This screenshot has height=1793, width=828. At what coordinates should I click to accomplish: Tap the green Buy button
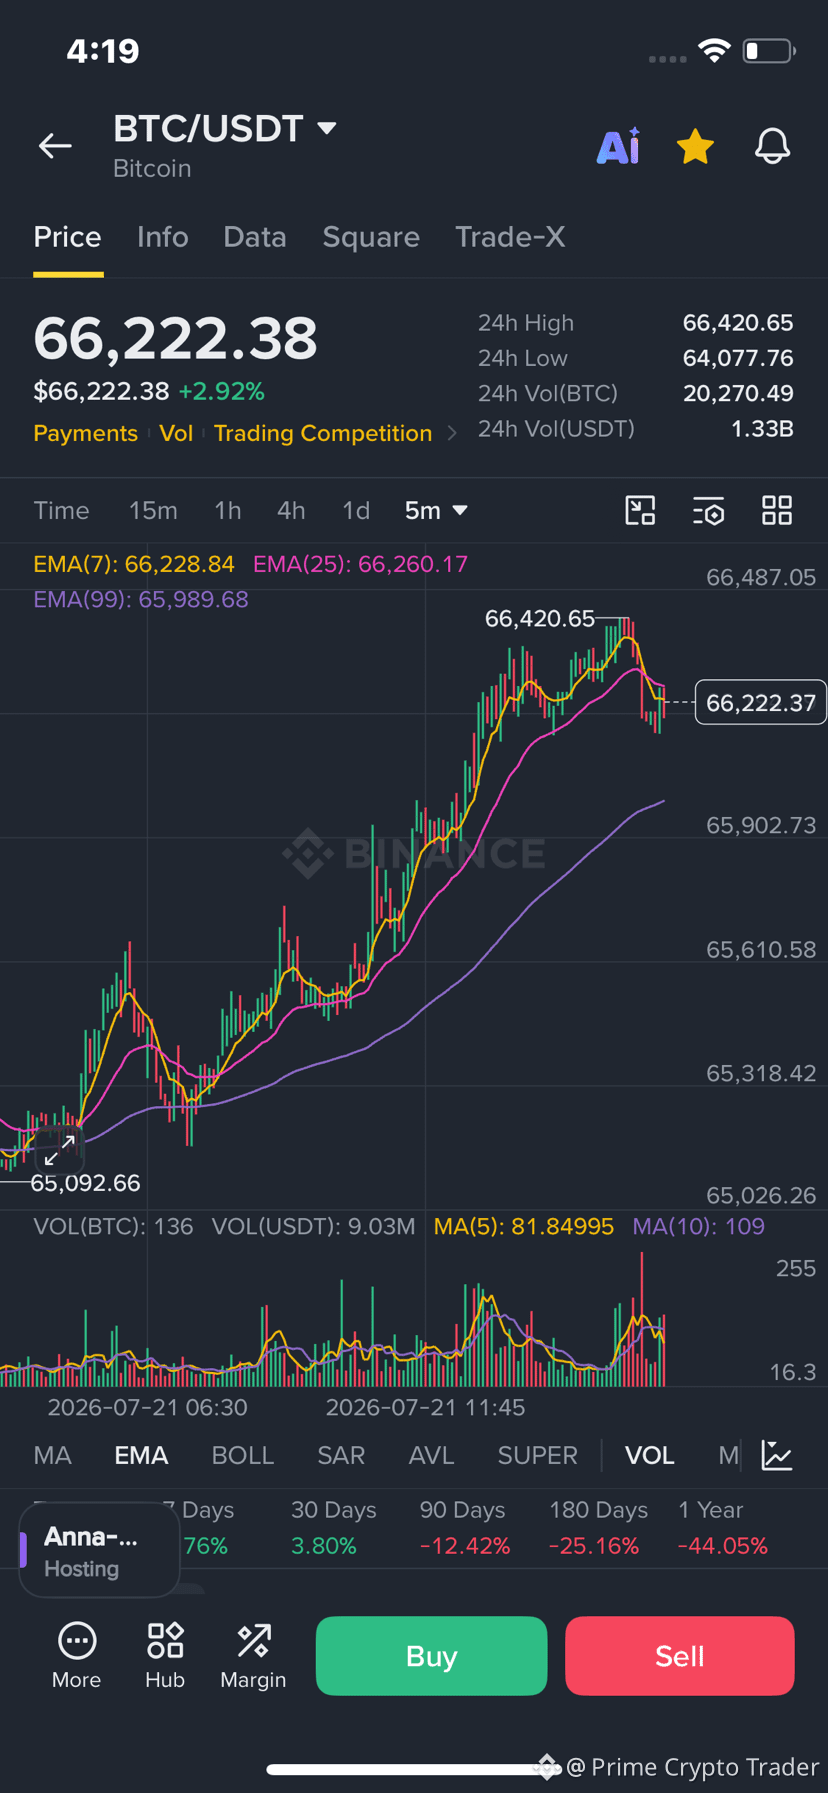pos(431,1656)
